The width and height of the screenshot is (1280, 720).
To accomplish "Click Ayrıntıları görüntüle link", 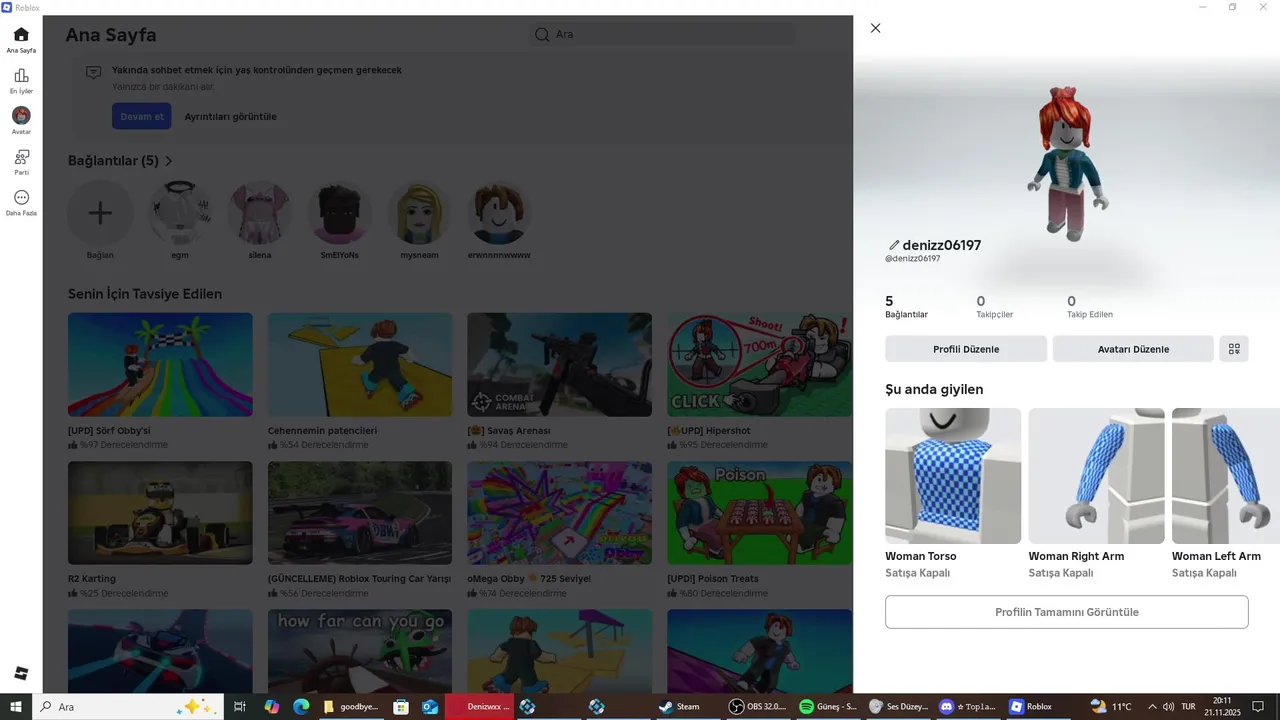I will (x=230, y=116).
